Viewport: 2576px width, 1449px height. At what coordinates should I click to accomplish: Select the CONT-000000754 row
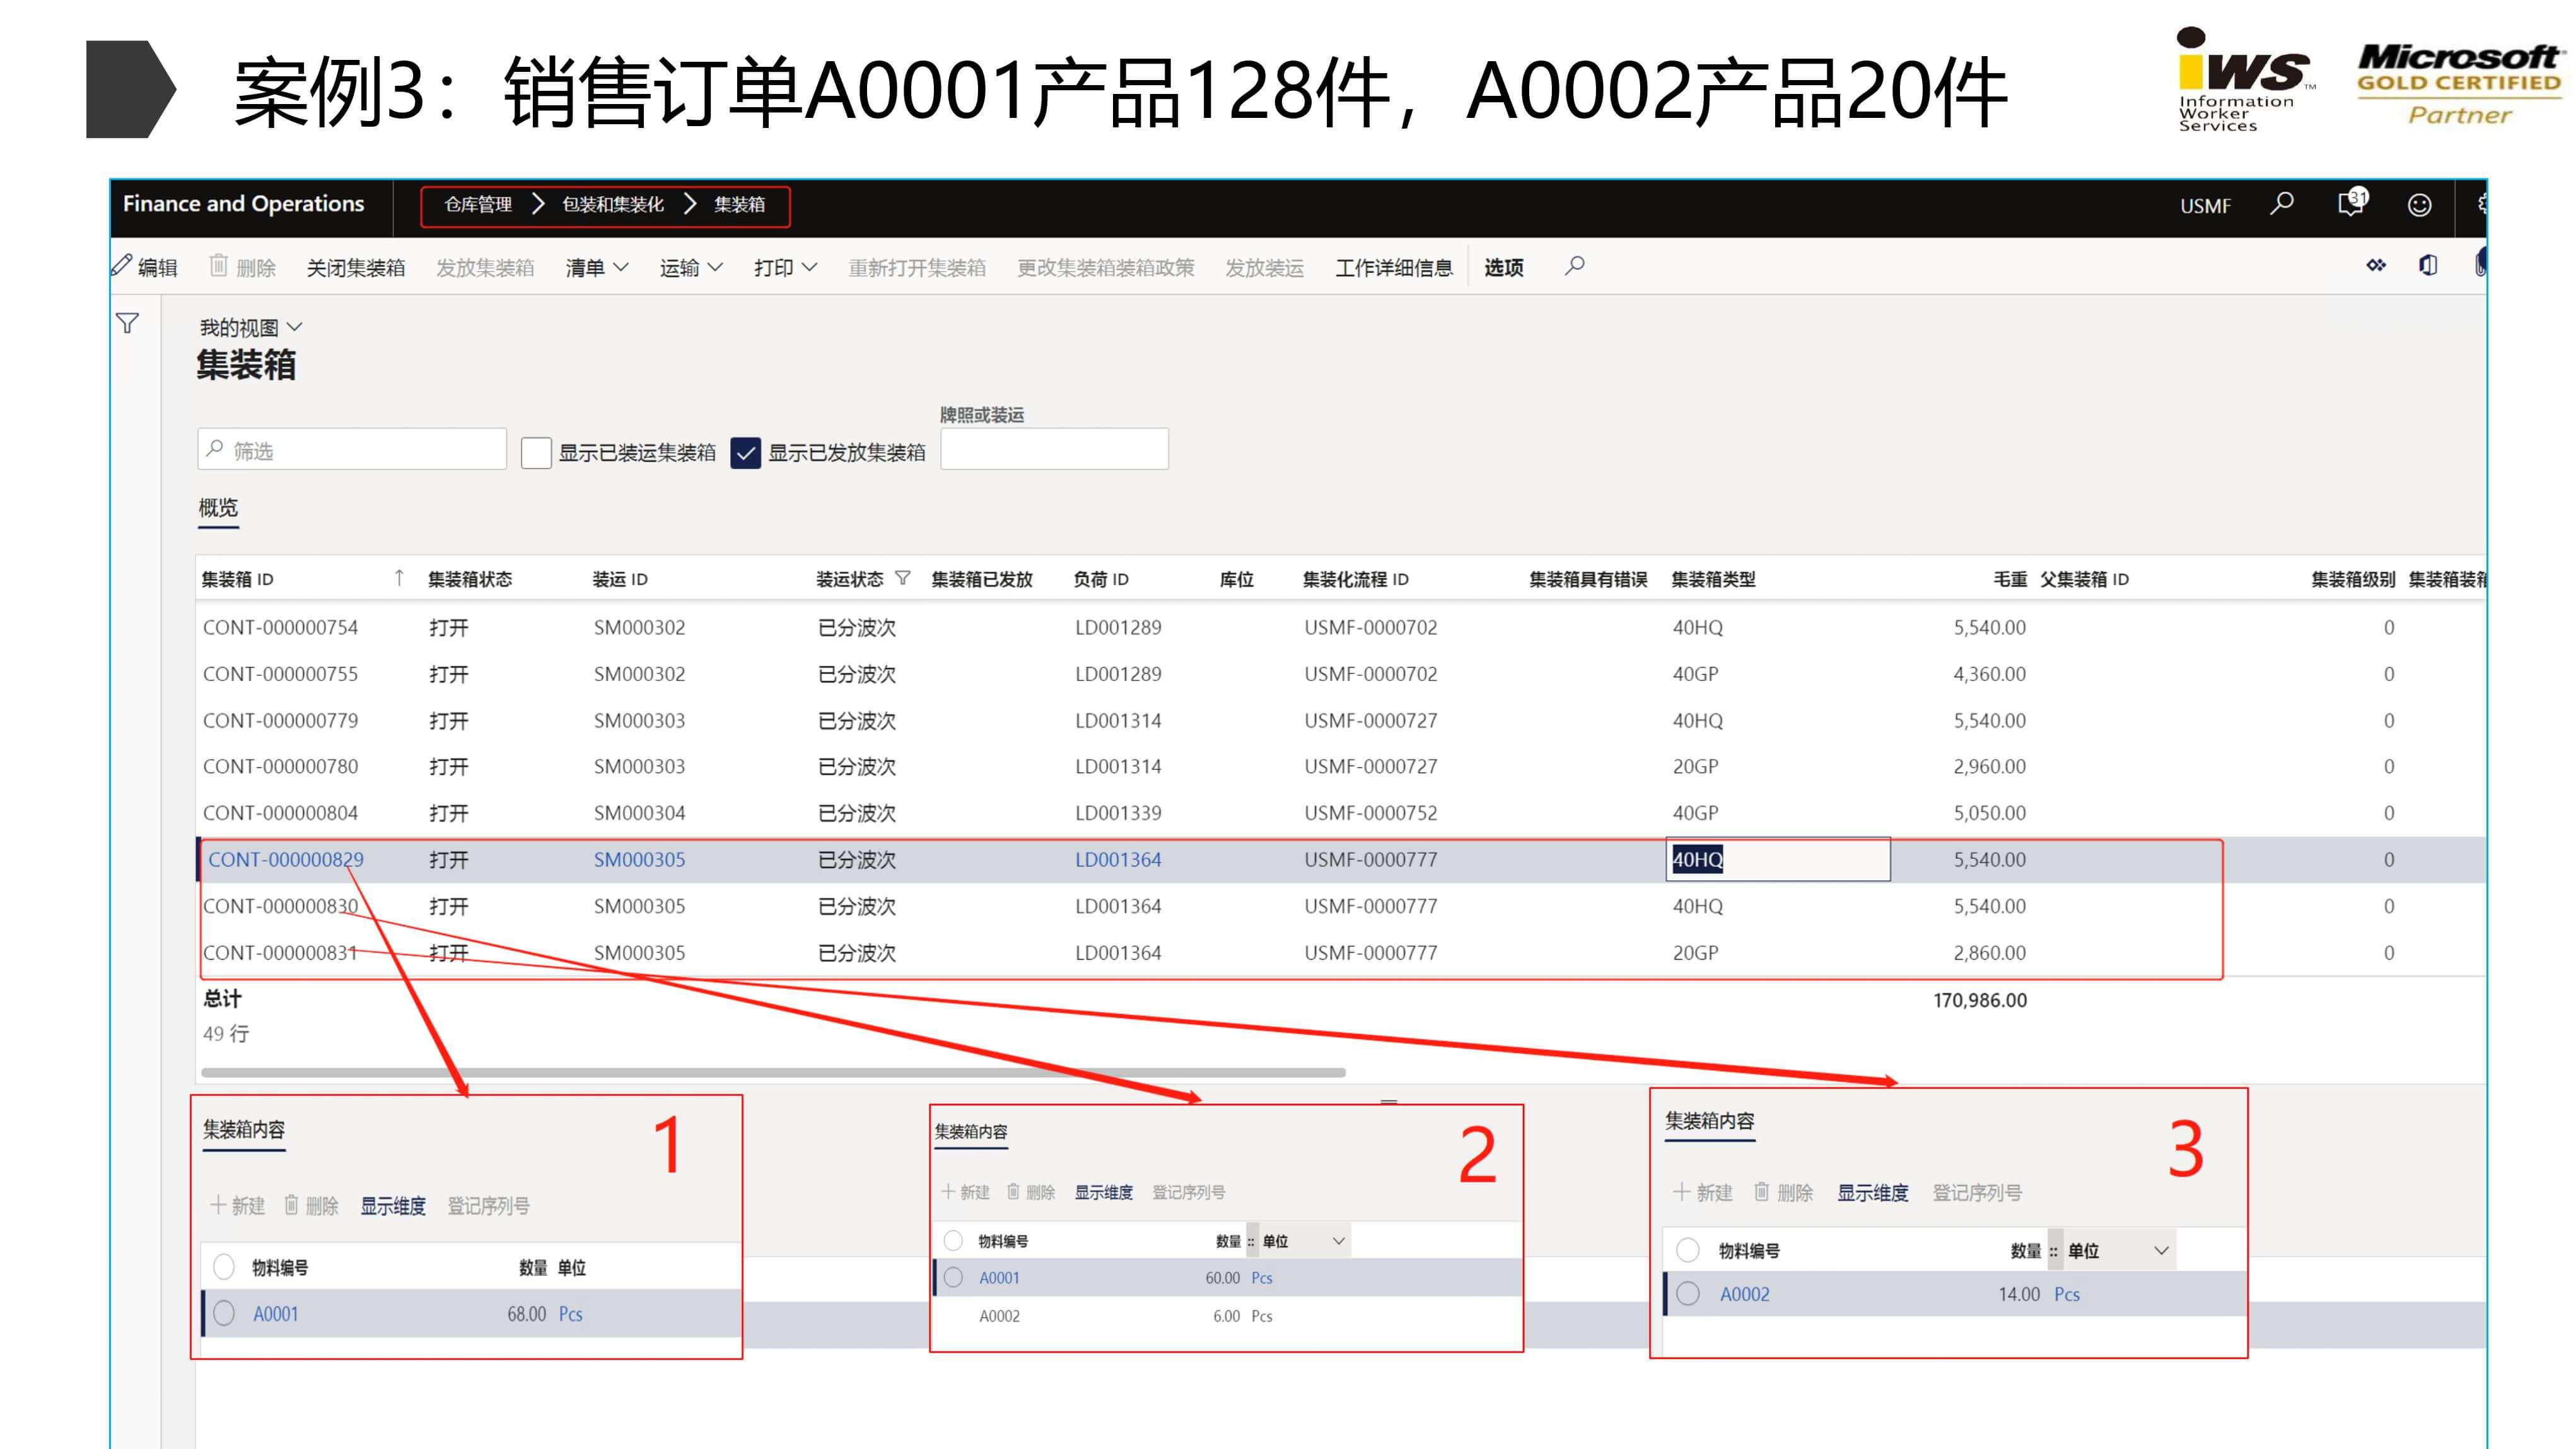tap(1340, 627)
